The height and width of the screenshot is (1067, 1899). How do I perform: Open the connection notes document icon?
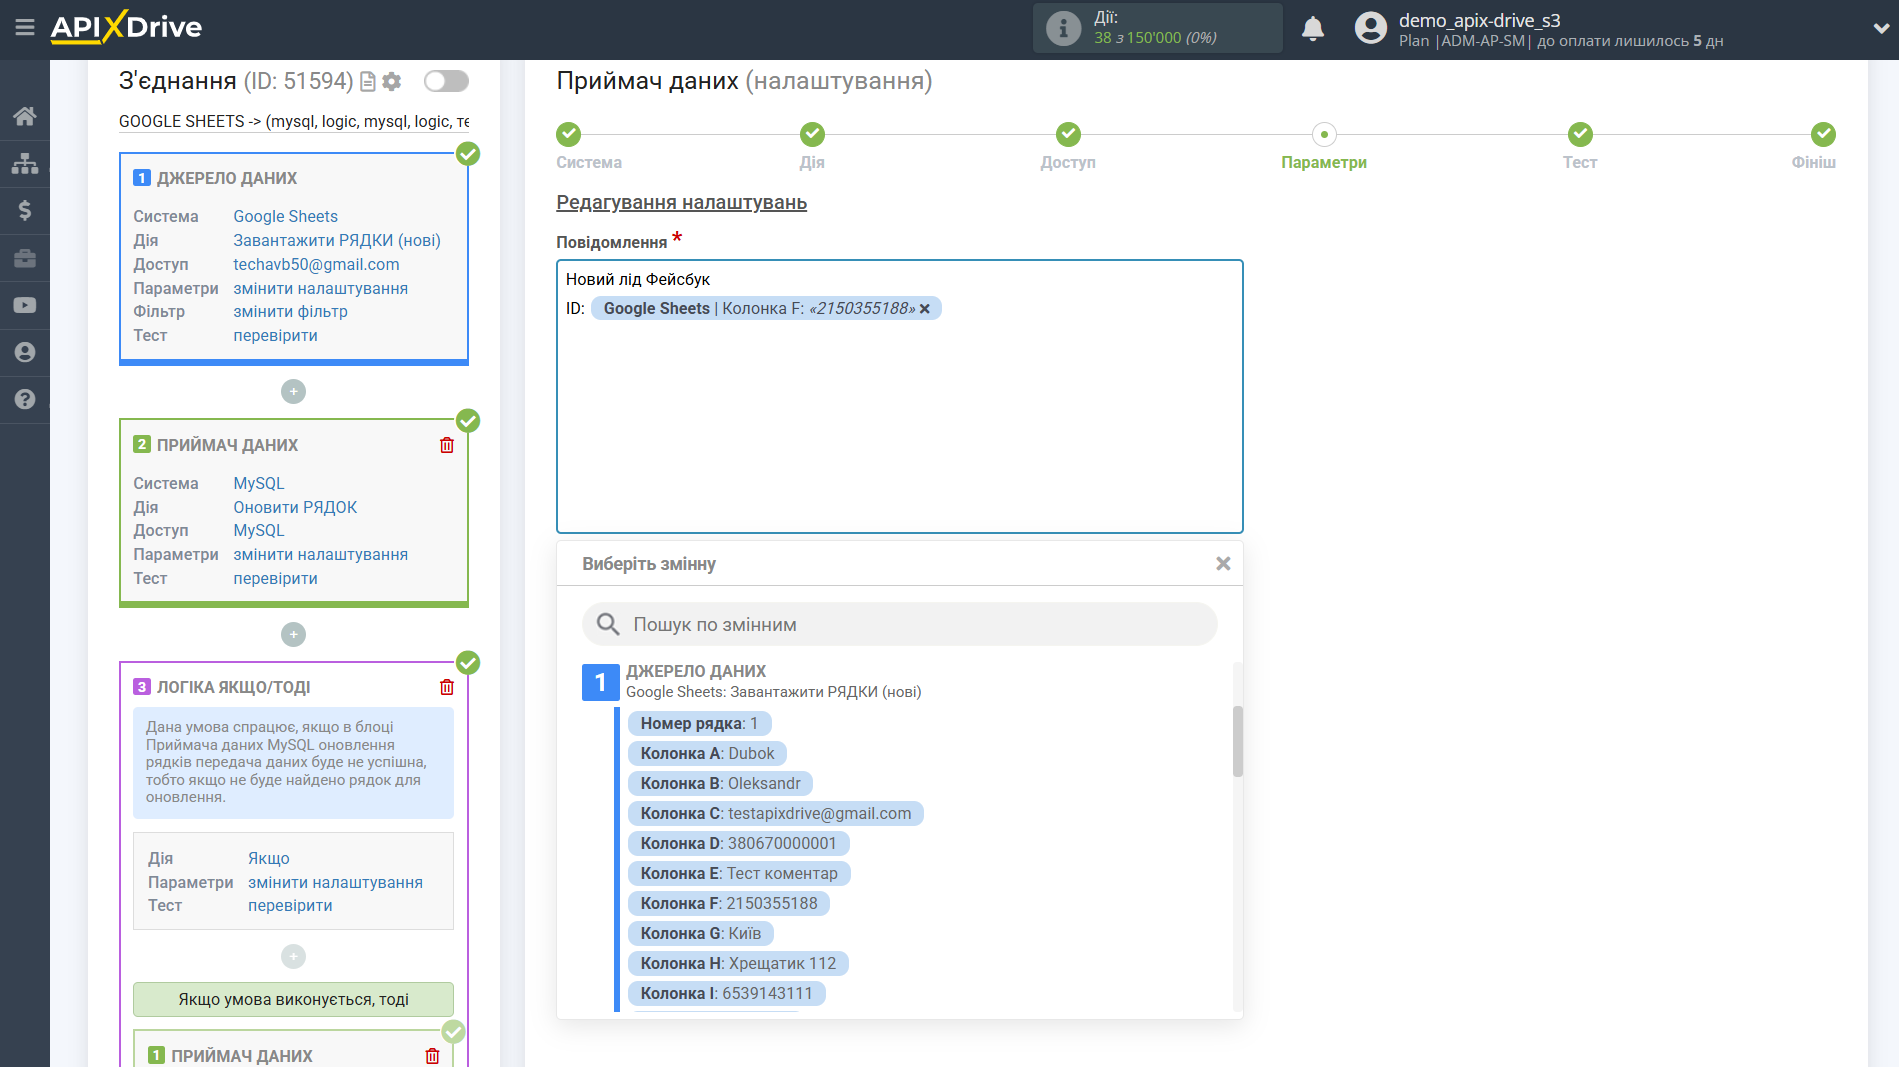point(367,82)
